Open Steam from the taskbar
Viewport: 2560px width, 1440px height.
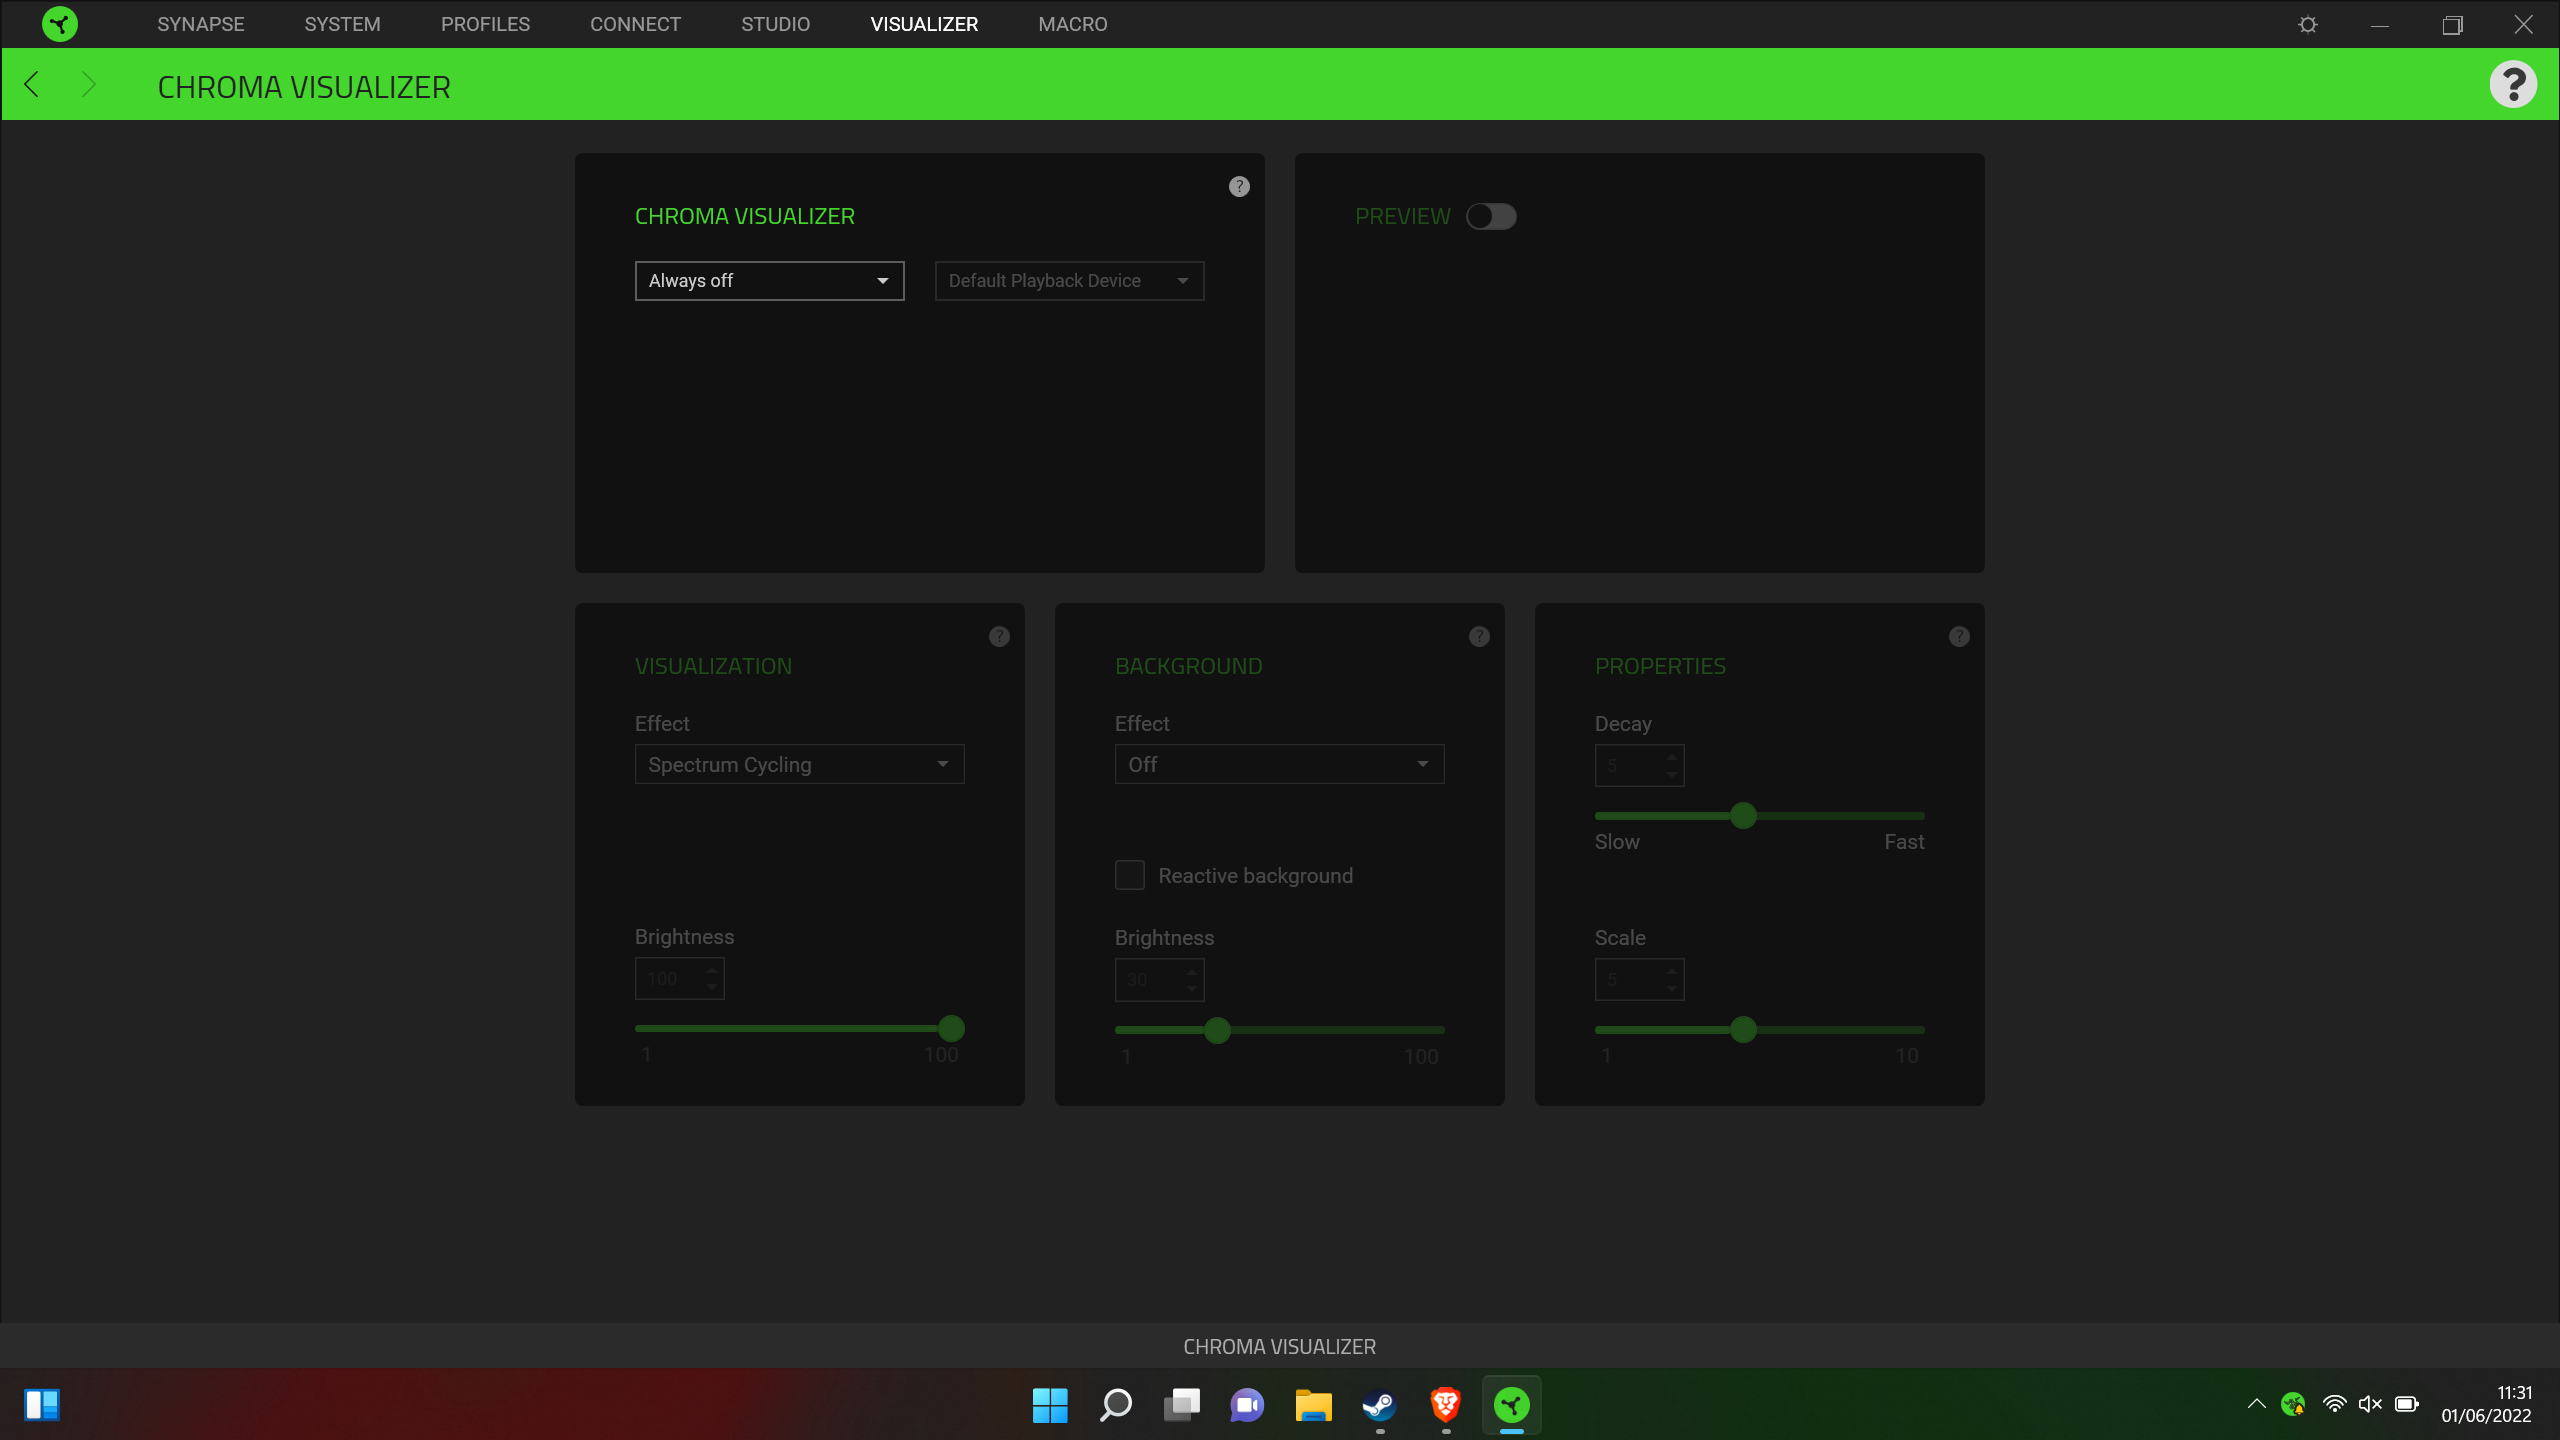click(x=1378, y=1405)
